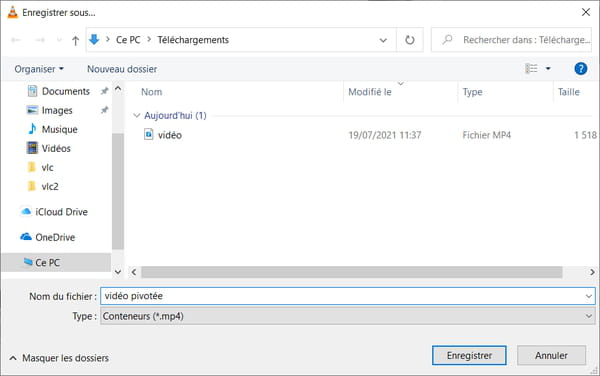This screenshot has width=600, height=376.
Task: Open the vlc2 folder in sidebar
Action: click(x=50, y=187)
